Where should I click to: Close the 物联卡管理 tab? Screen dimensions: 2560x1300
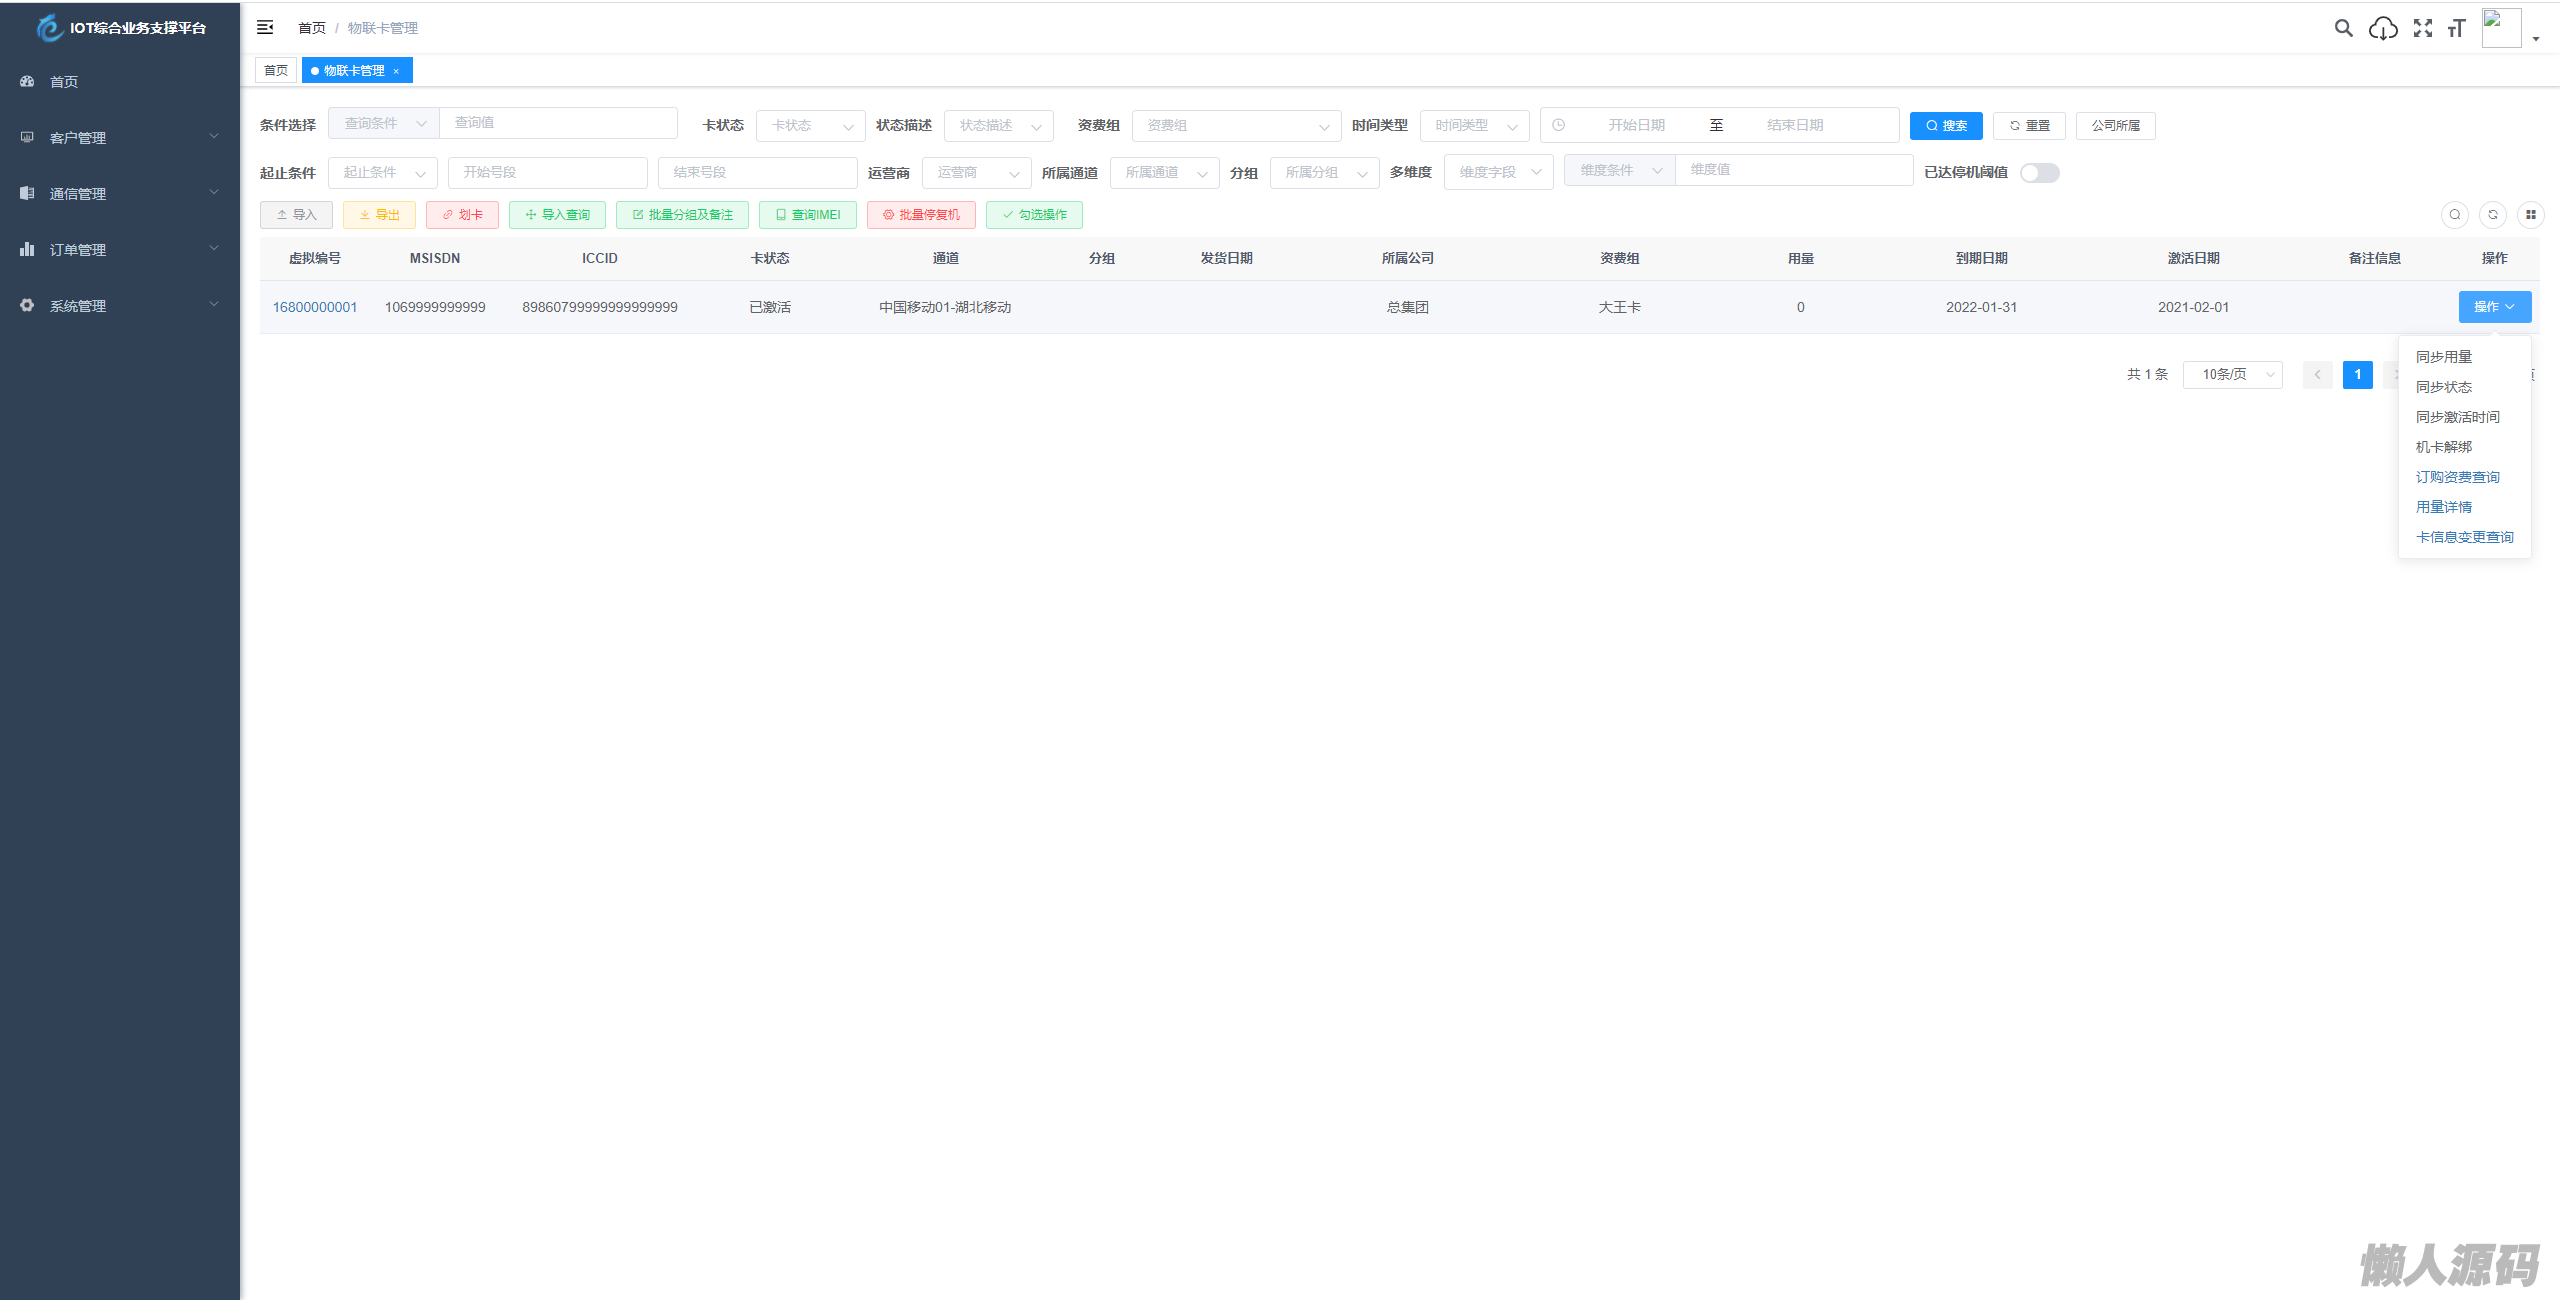(x=396, y=71)
